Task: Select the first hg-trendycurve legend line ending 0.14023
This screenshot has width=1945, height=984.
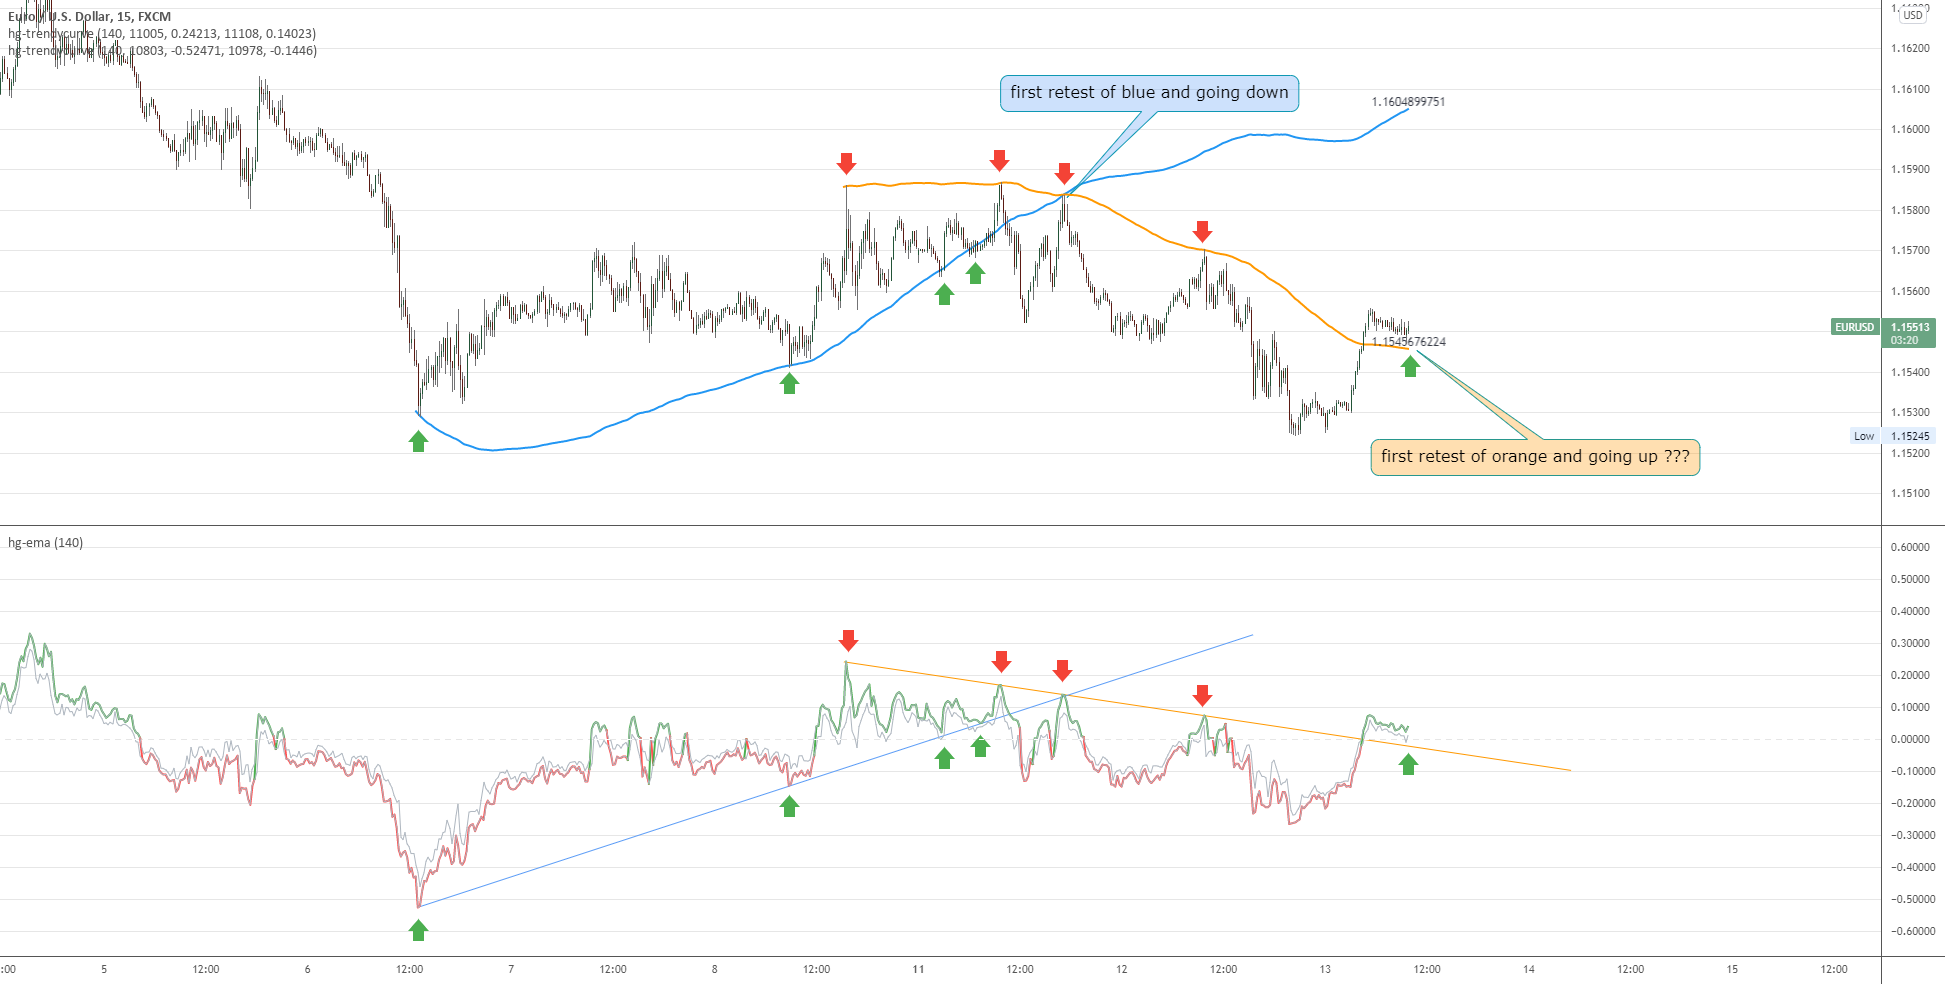Action: 162,33
